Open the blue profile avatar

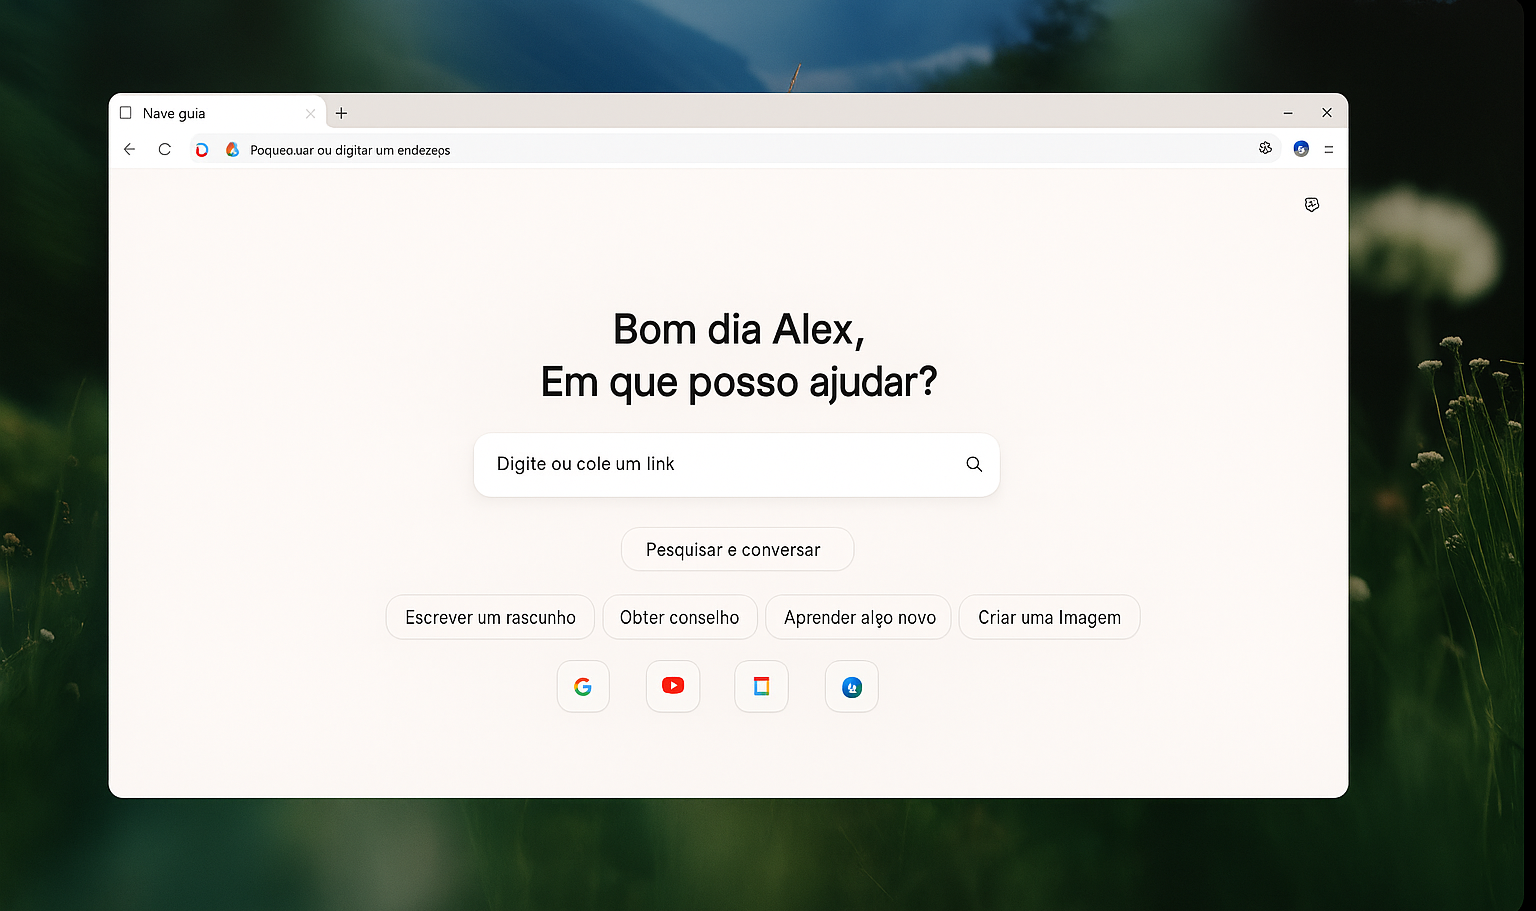click(1301, 149)
